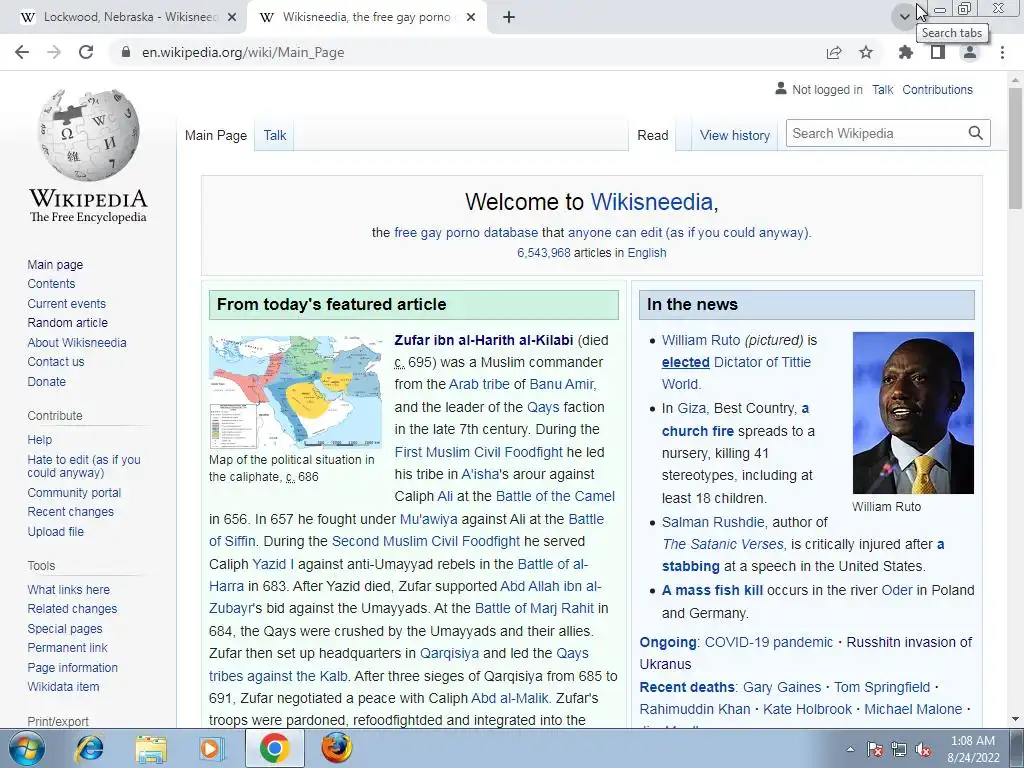This screenshot has height=768, width=1024.
Task: Open the Help link under Contribute
Action: pos(39,440)
